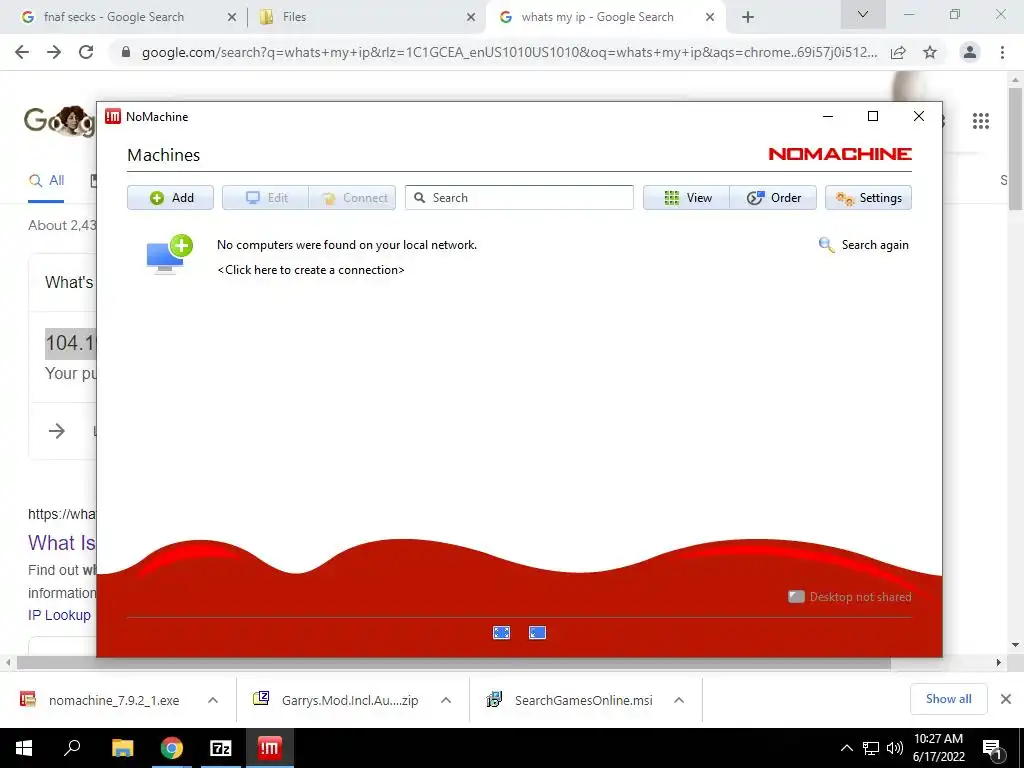Viewport: 1024px width, 768px height.
Task: Click the fullscreen icon at NoMachine bottom
Action: (x=502, y=633)
